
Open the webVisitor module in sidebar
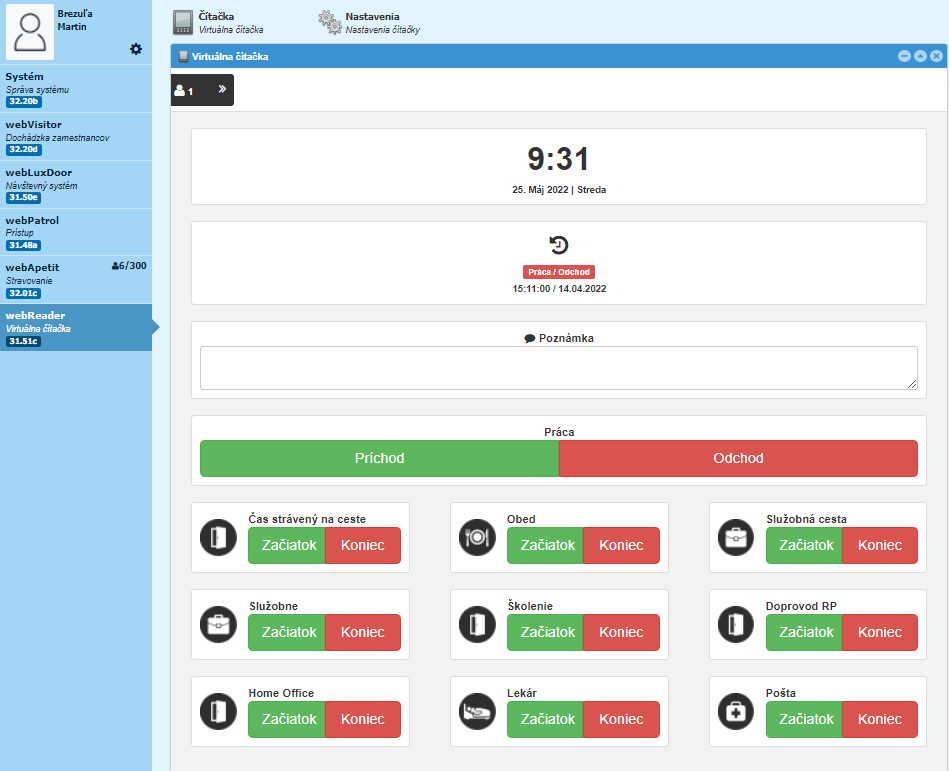pos(76,136)
